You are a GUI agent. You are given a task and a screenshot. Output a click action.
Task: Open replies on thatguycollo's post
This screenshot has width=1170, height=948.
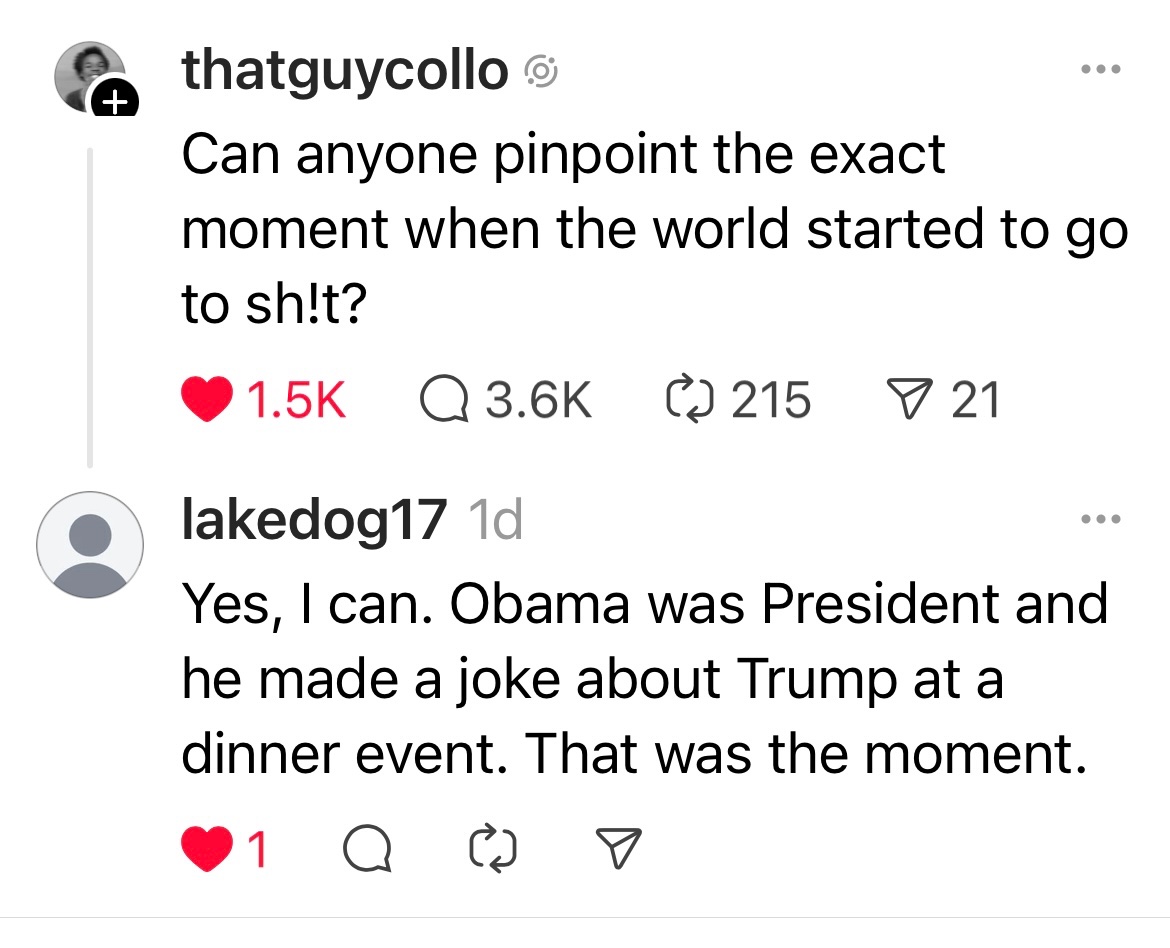[x=440, y=400]
